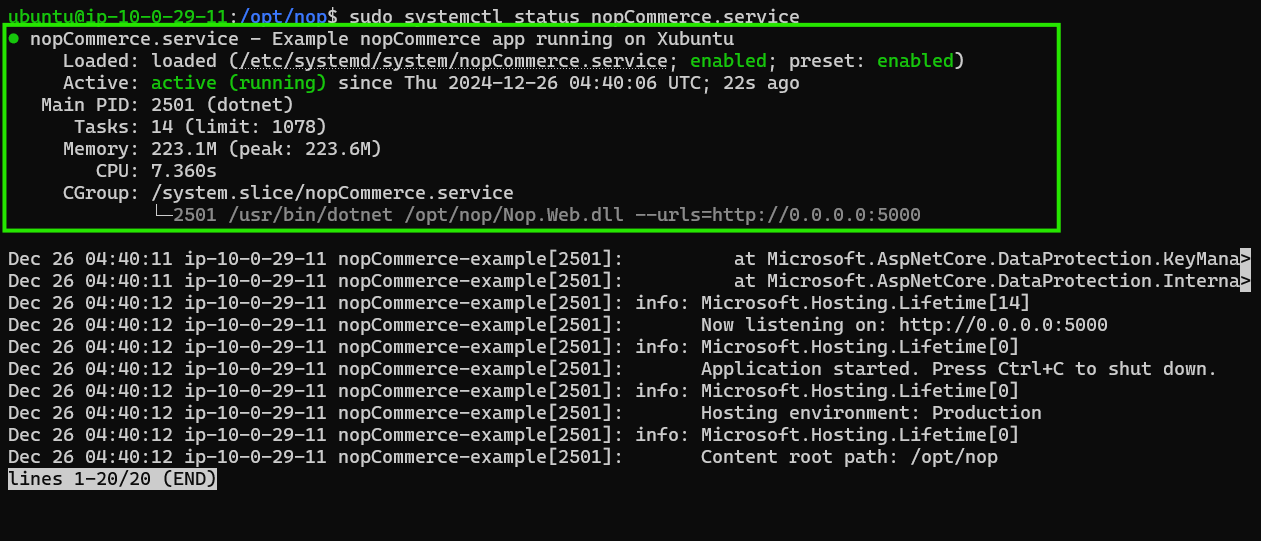This screenshot has height=541, width=1261.
Task: Click the /system.slice/nopCommerce.service CGroup path
Action: [x=332, y=193]
